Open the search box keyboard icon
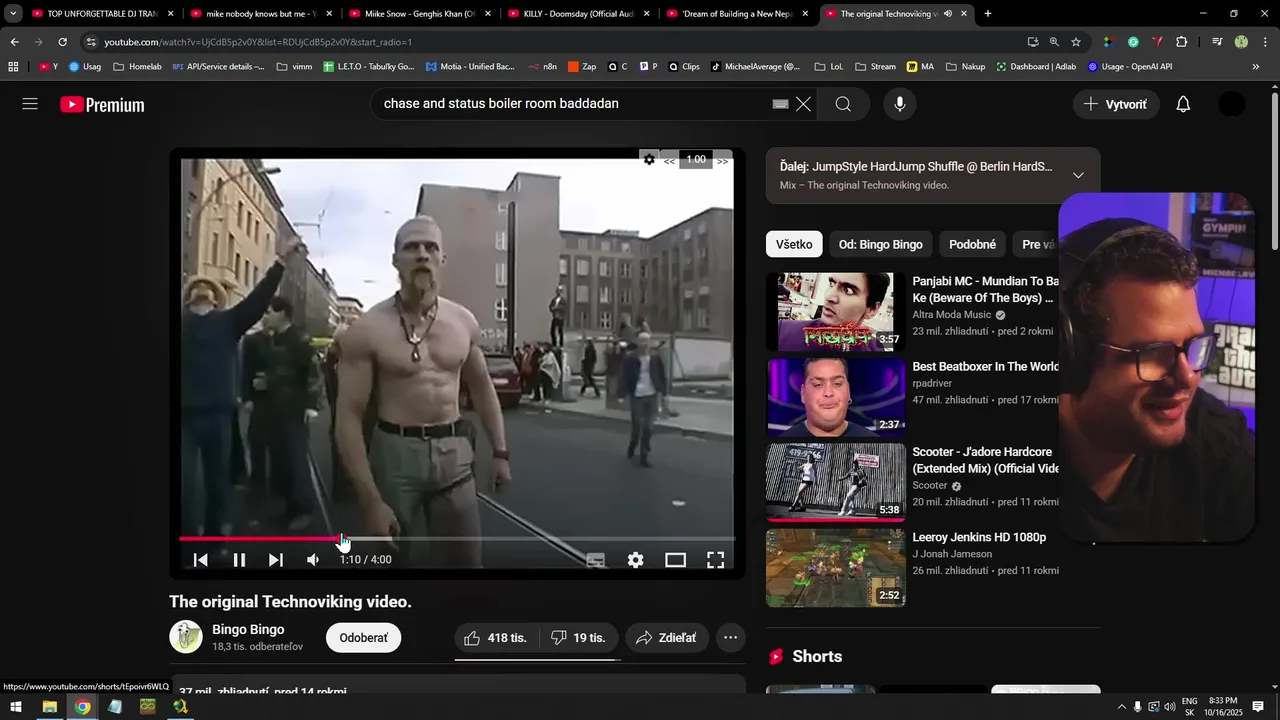Image resolution: width=1280 pixels, height=720 pixels. click(x=781, y=104)
